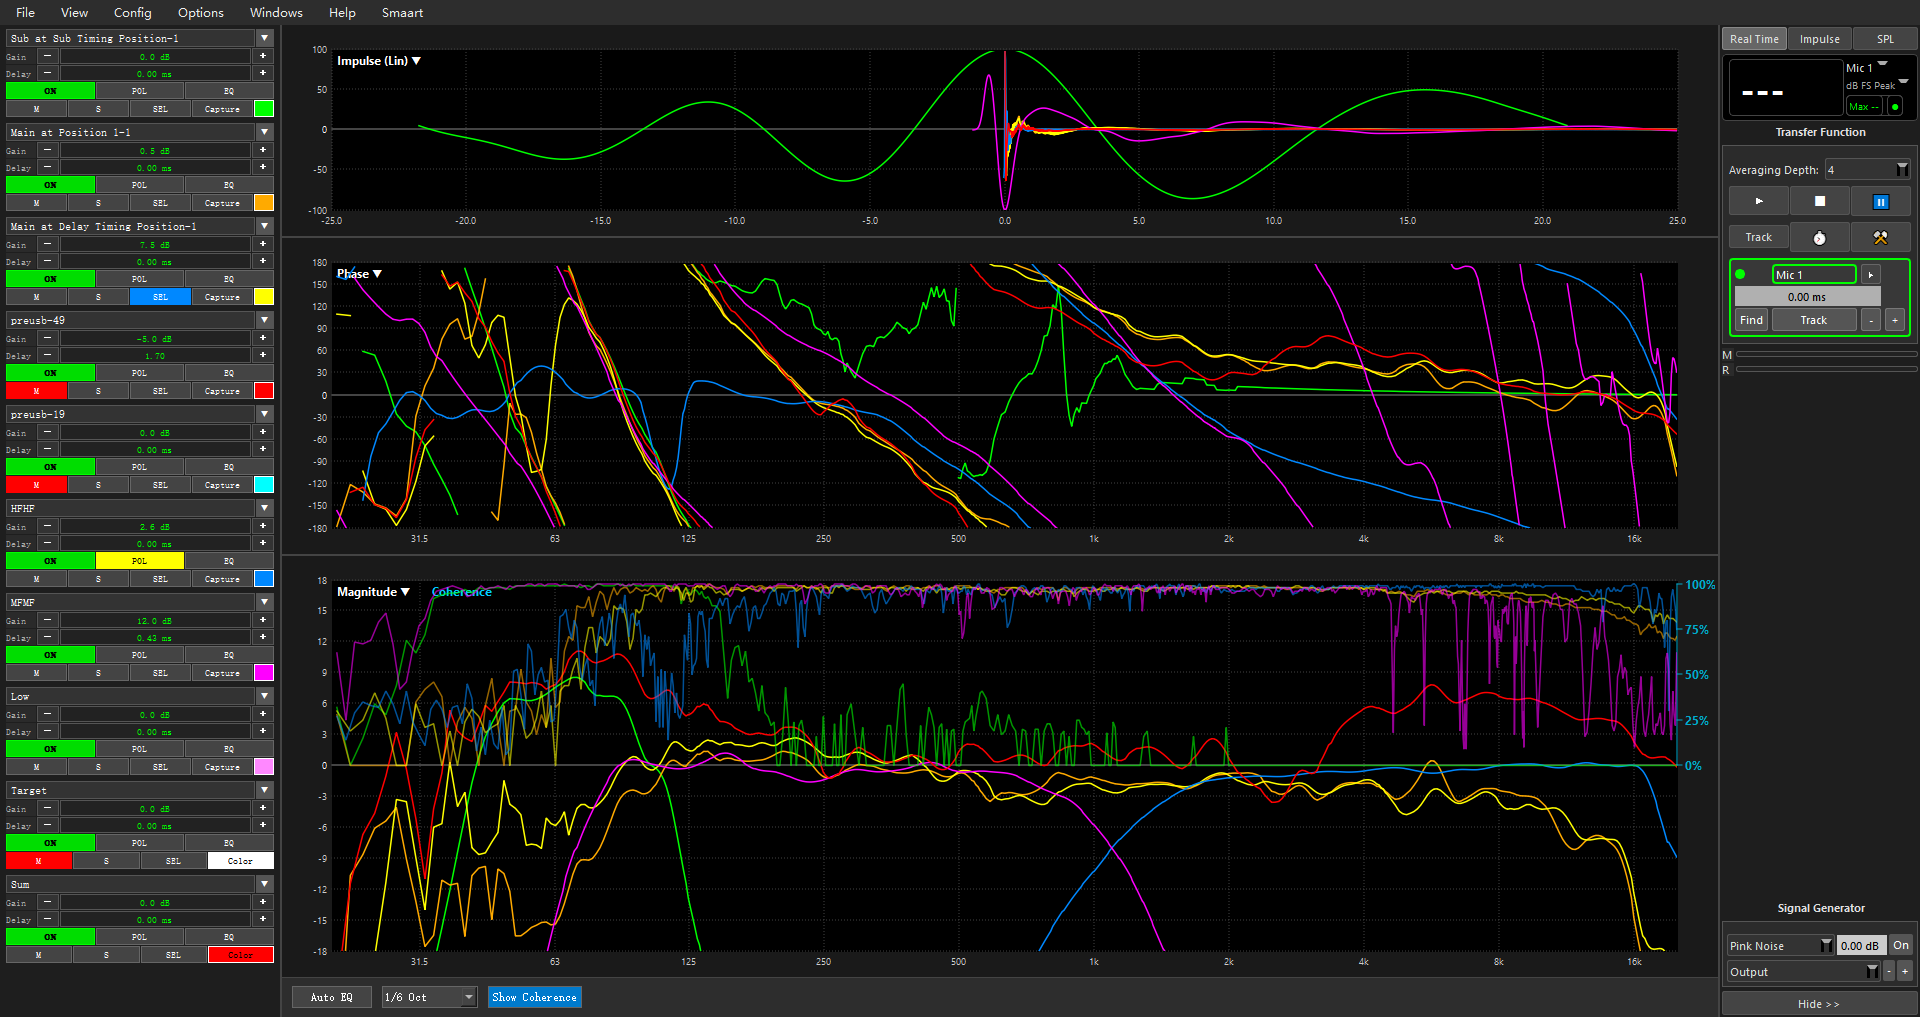Screen dimensions: 1920x1017
Task: Click the blue pause button
Action: [1880, 201]
